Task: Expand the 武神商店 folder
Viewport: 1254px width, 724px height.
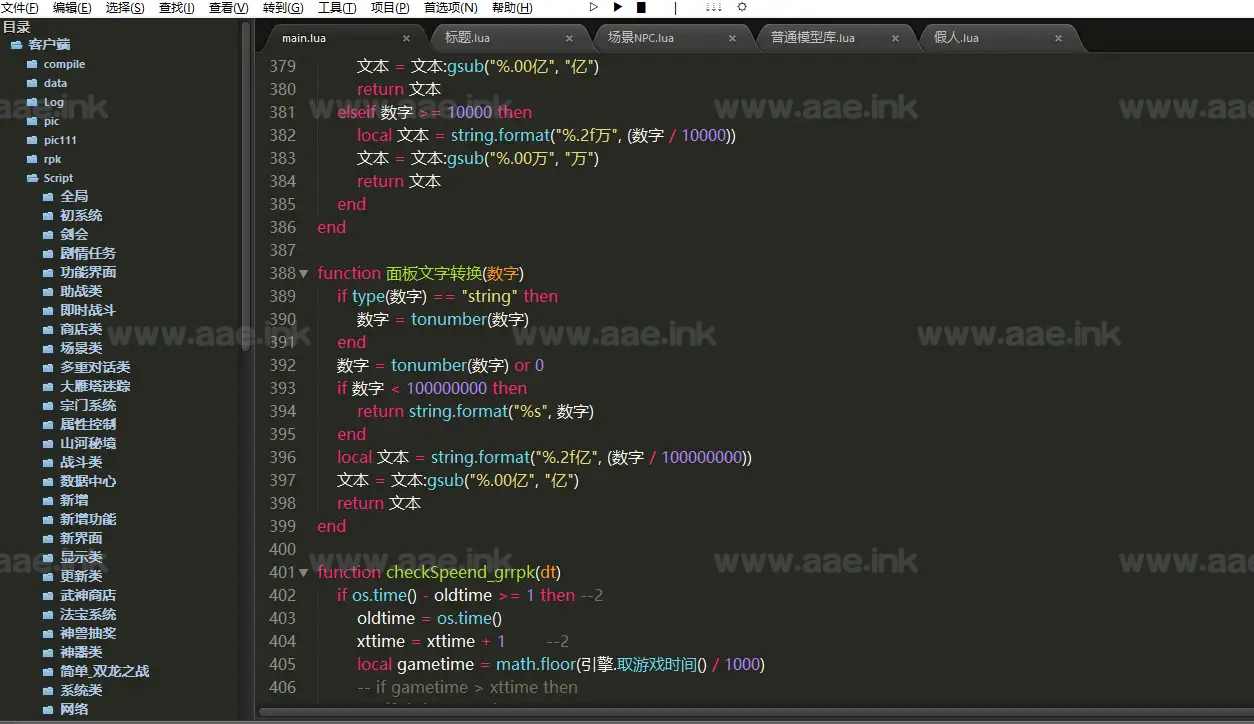Action: (x=48, y=596)
